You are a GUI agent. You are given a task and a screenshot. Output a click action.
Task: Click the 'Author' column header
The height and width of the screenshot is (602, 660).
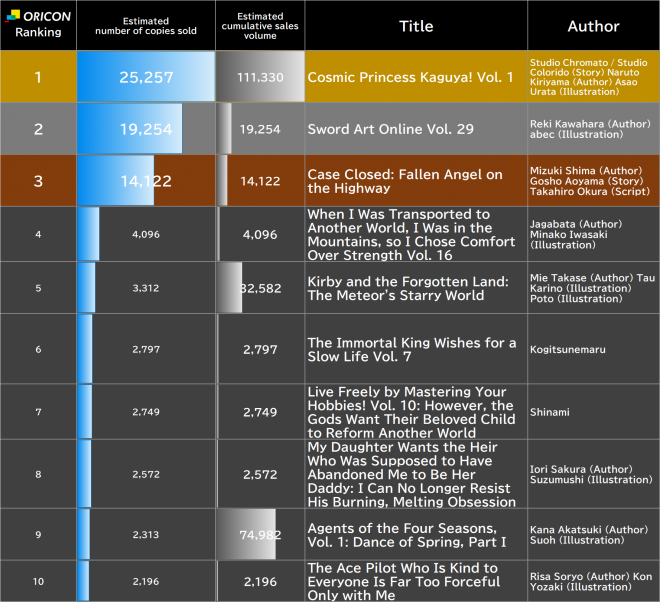pyautogui.click(x=593, y=26)
